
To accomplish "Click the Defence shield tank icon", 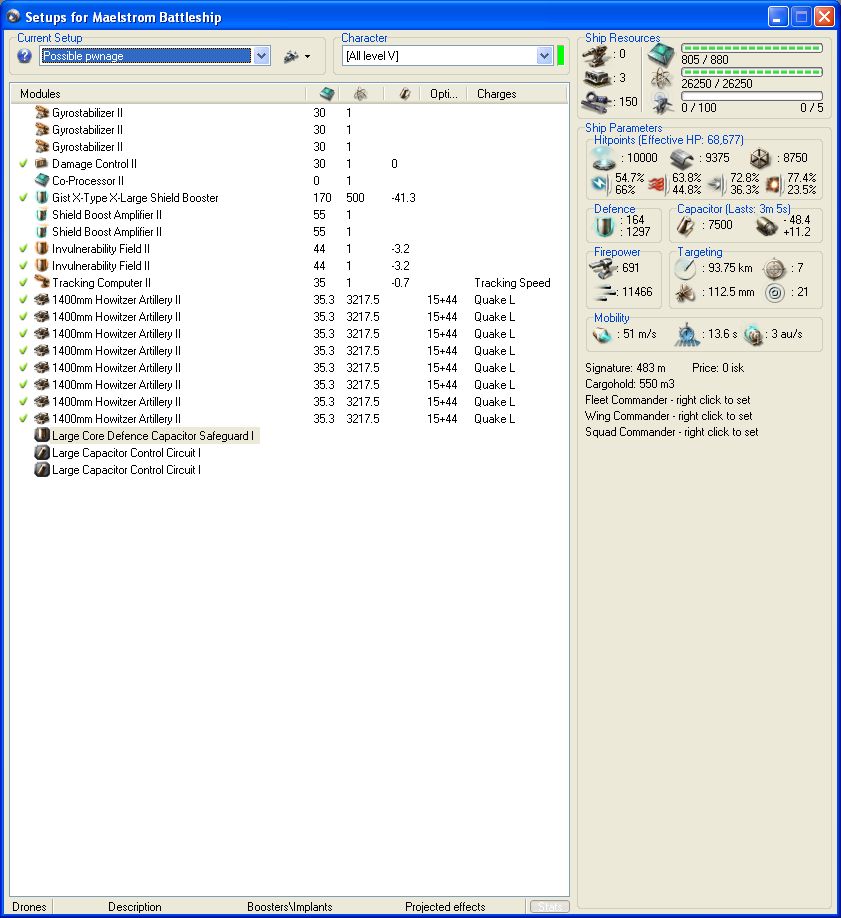I will (x=604, y=226).
